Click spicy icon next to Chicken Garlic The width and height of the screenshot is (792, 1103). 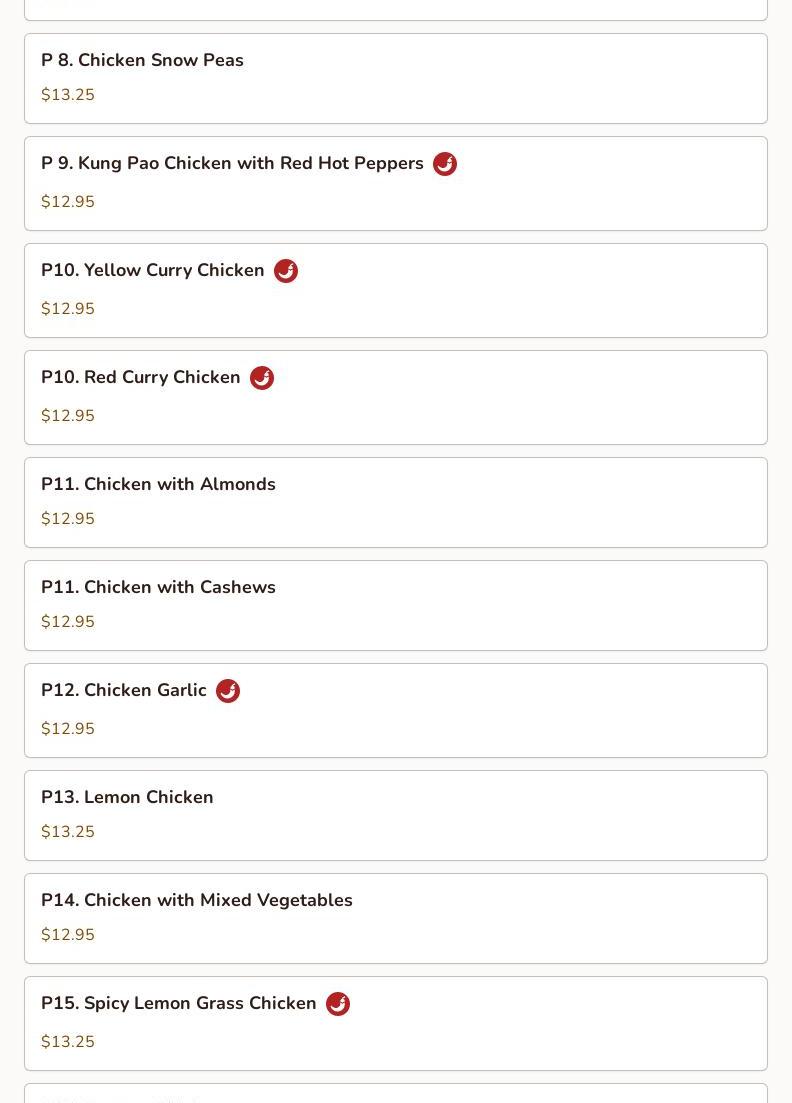tap(228, 691)
